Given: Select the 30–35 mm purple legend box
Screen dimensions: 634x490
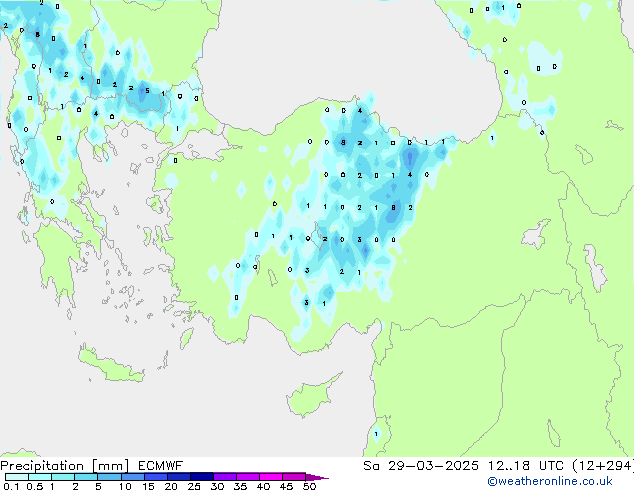Looking at the screenshot, I should point(224,477).
